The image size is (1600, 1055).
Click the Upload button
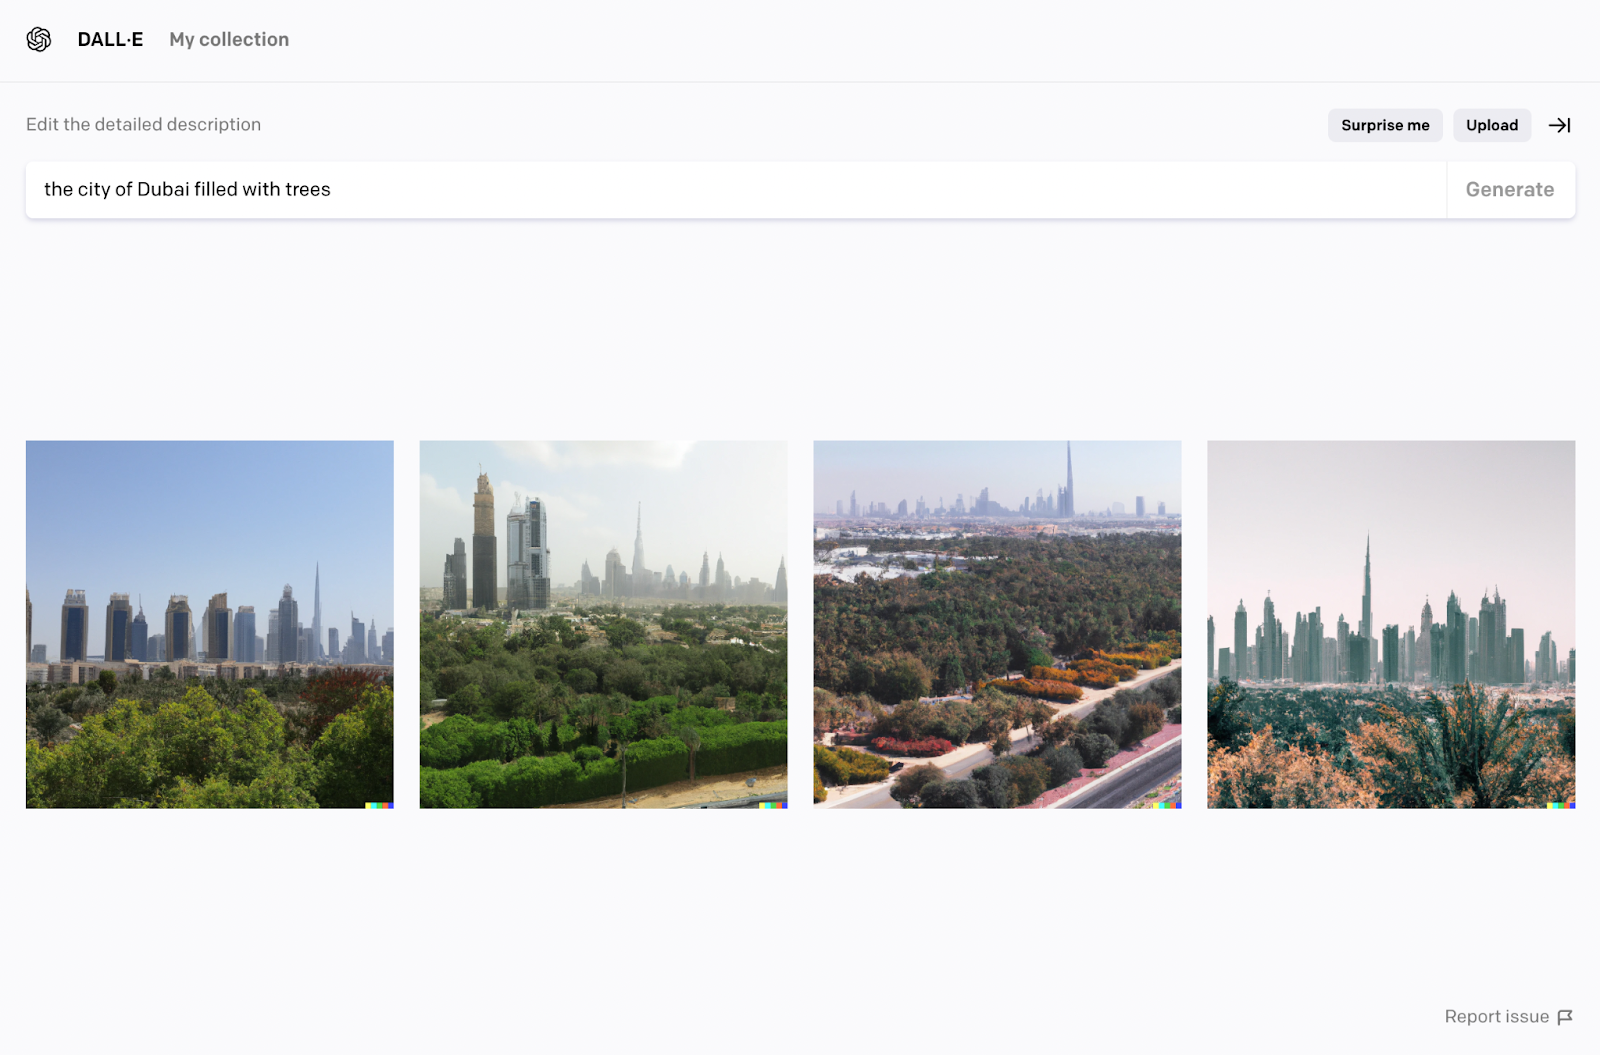(1492, 125)
